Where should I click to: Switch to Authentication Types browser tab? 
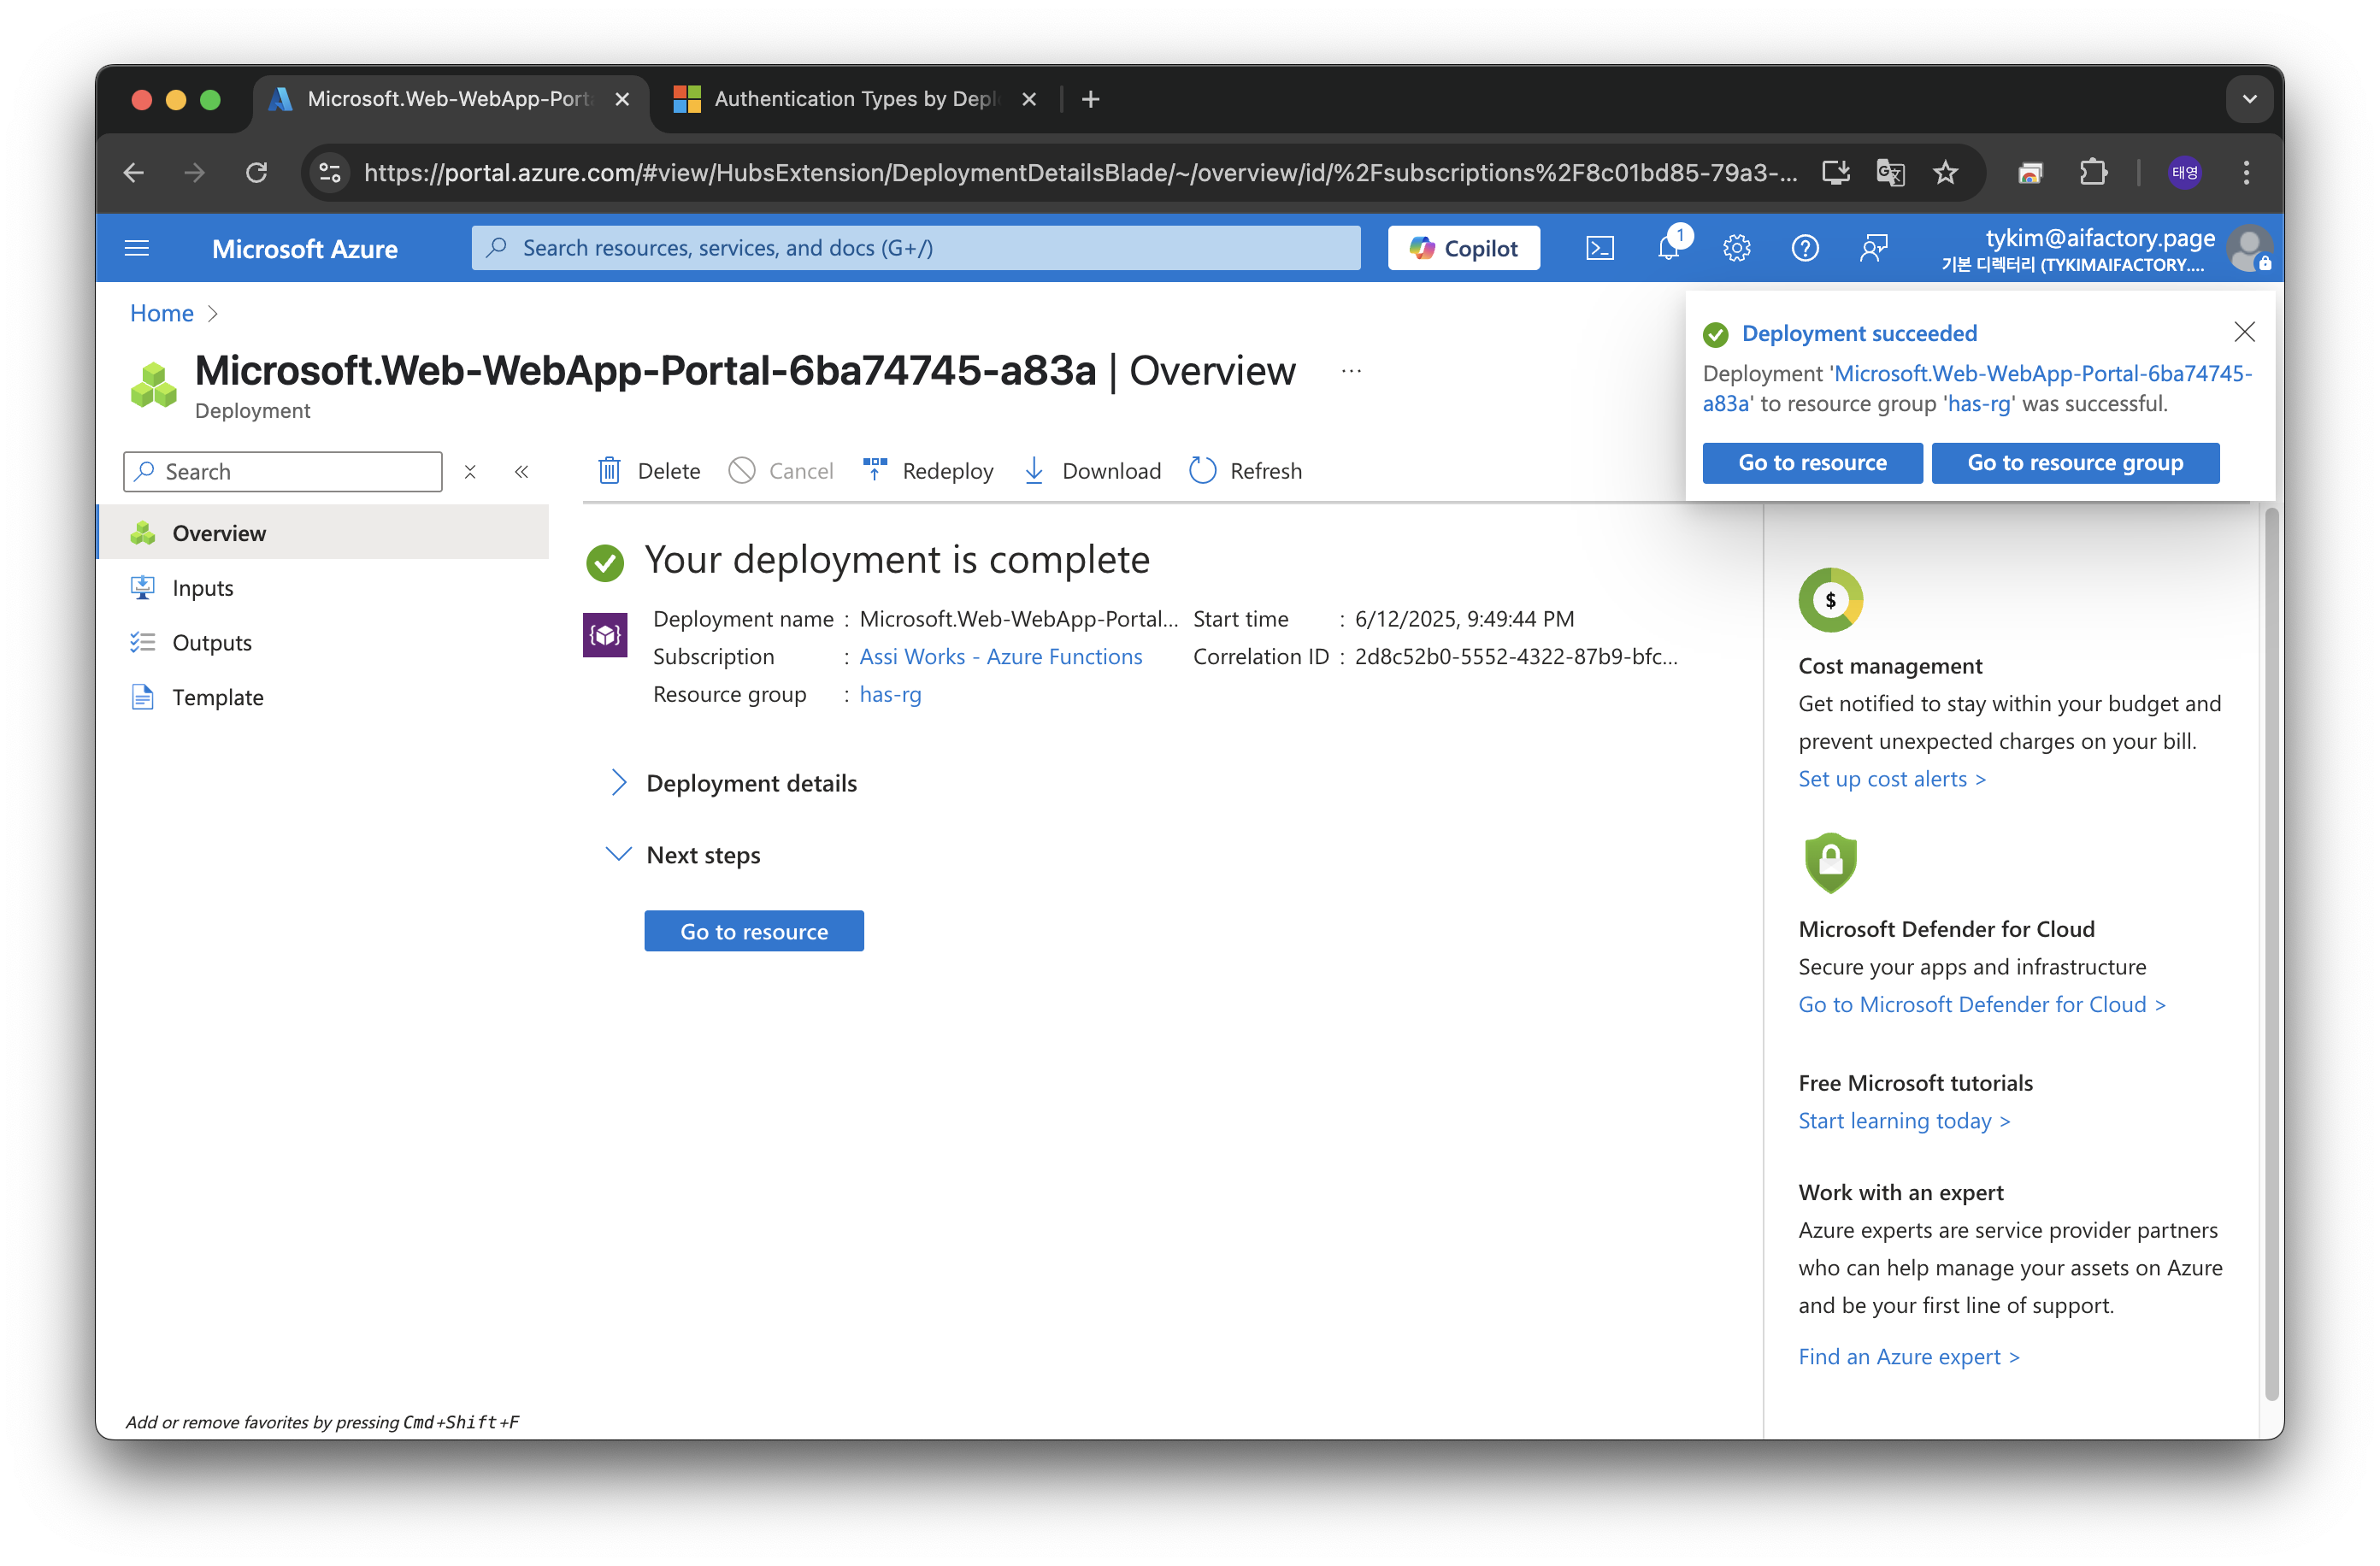tap(854, 99)
